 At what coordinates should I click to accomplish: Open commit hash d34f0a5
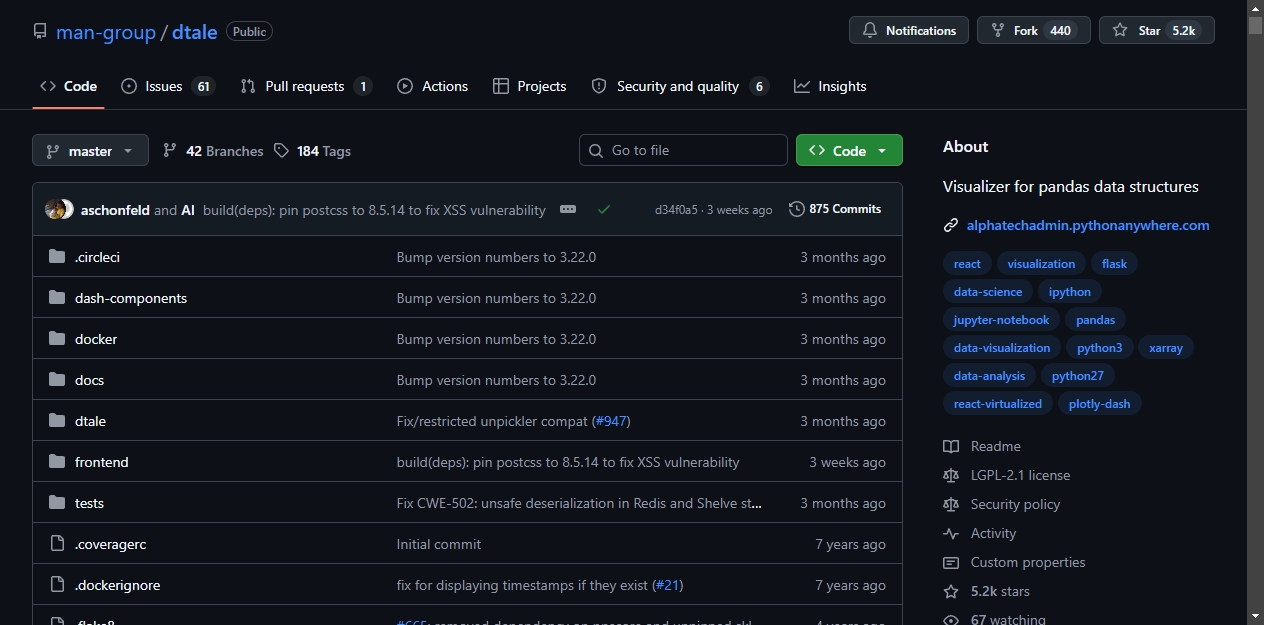tap(676, 210)
